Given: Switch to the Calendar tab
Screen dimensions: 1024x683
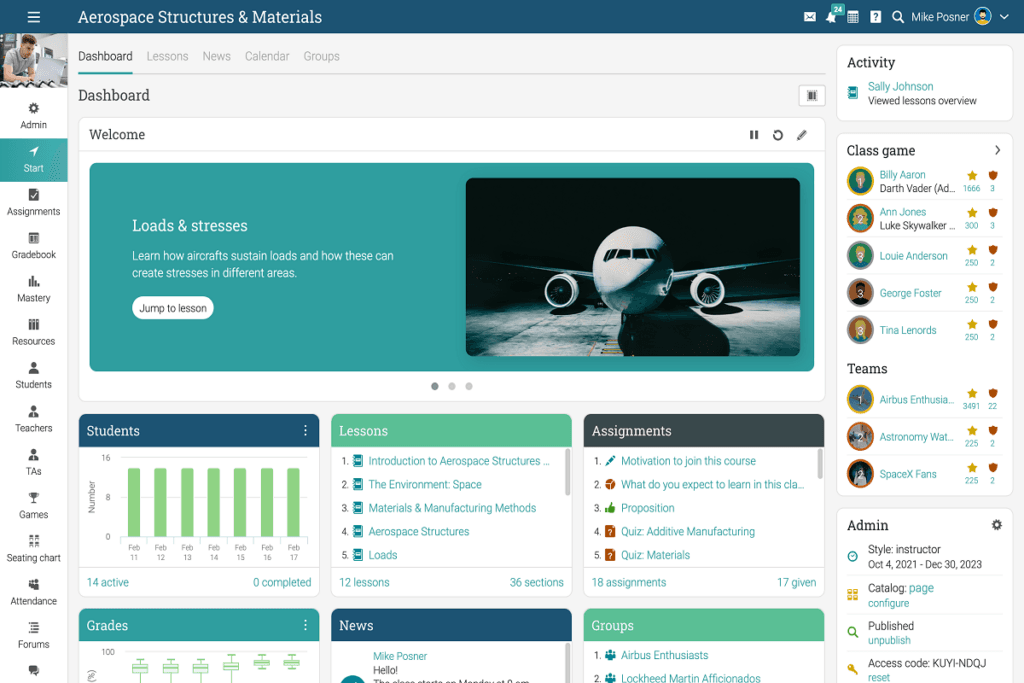Looking at the screenshot, I should pos(267,57).
